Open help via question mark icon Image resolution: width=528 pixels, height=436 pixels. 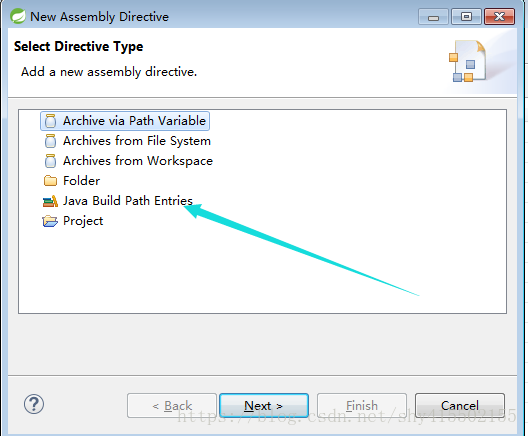tap(34, 404)
